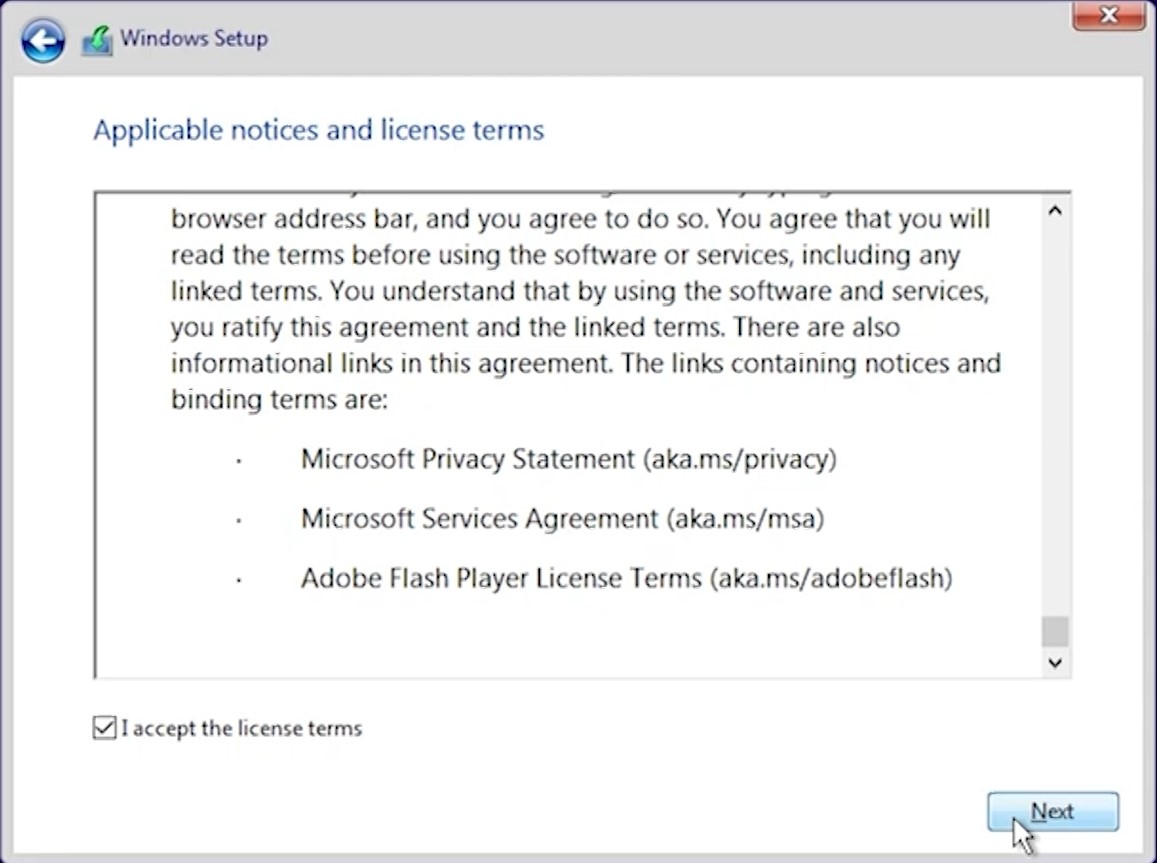Click Microsoft Services Agreement (aka.ms/msa) text
Screen dimensions: 1157x863
pyautogui.click(x=562, y=519)
